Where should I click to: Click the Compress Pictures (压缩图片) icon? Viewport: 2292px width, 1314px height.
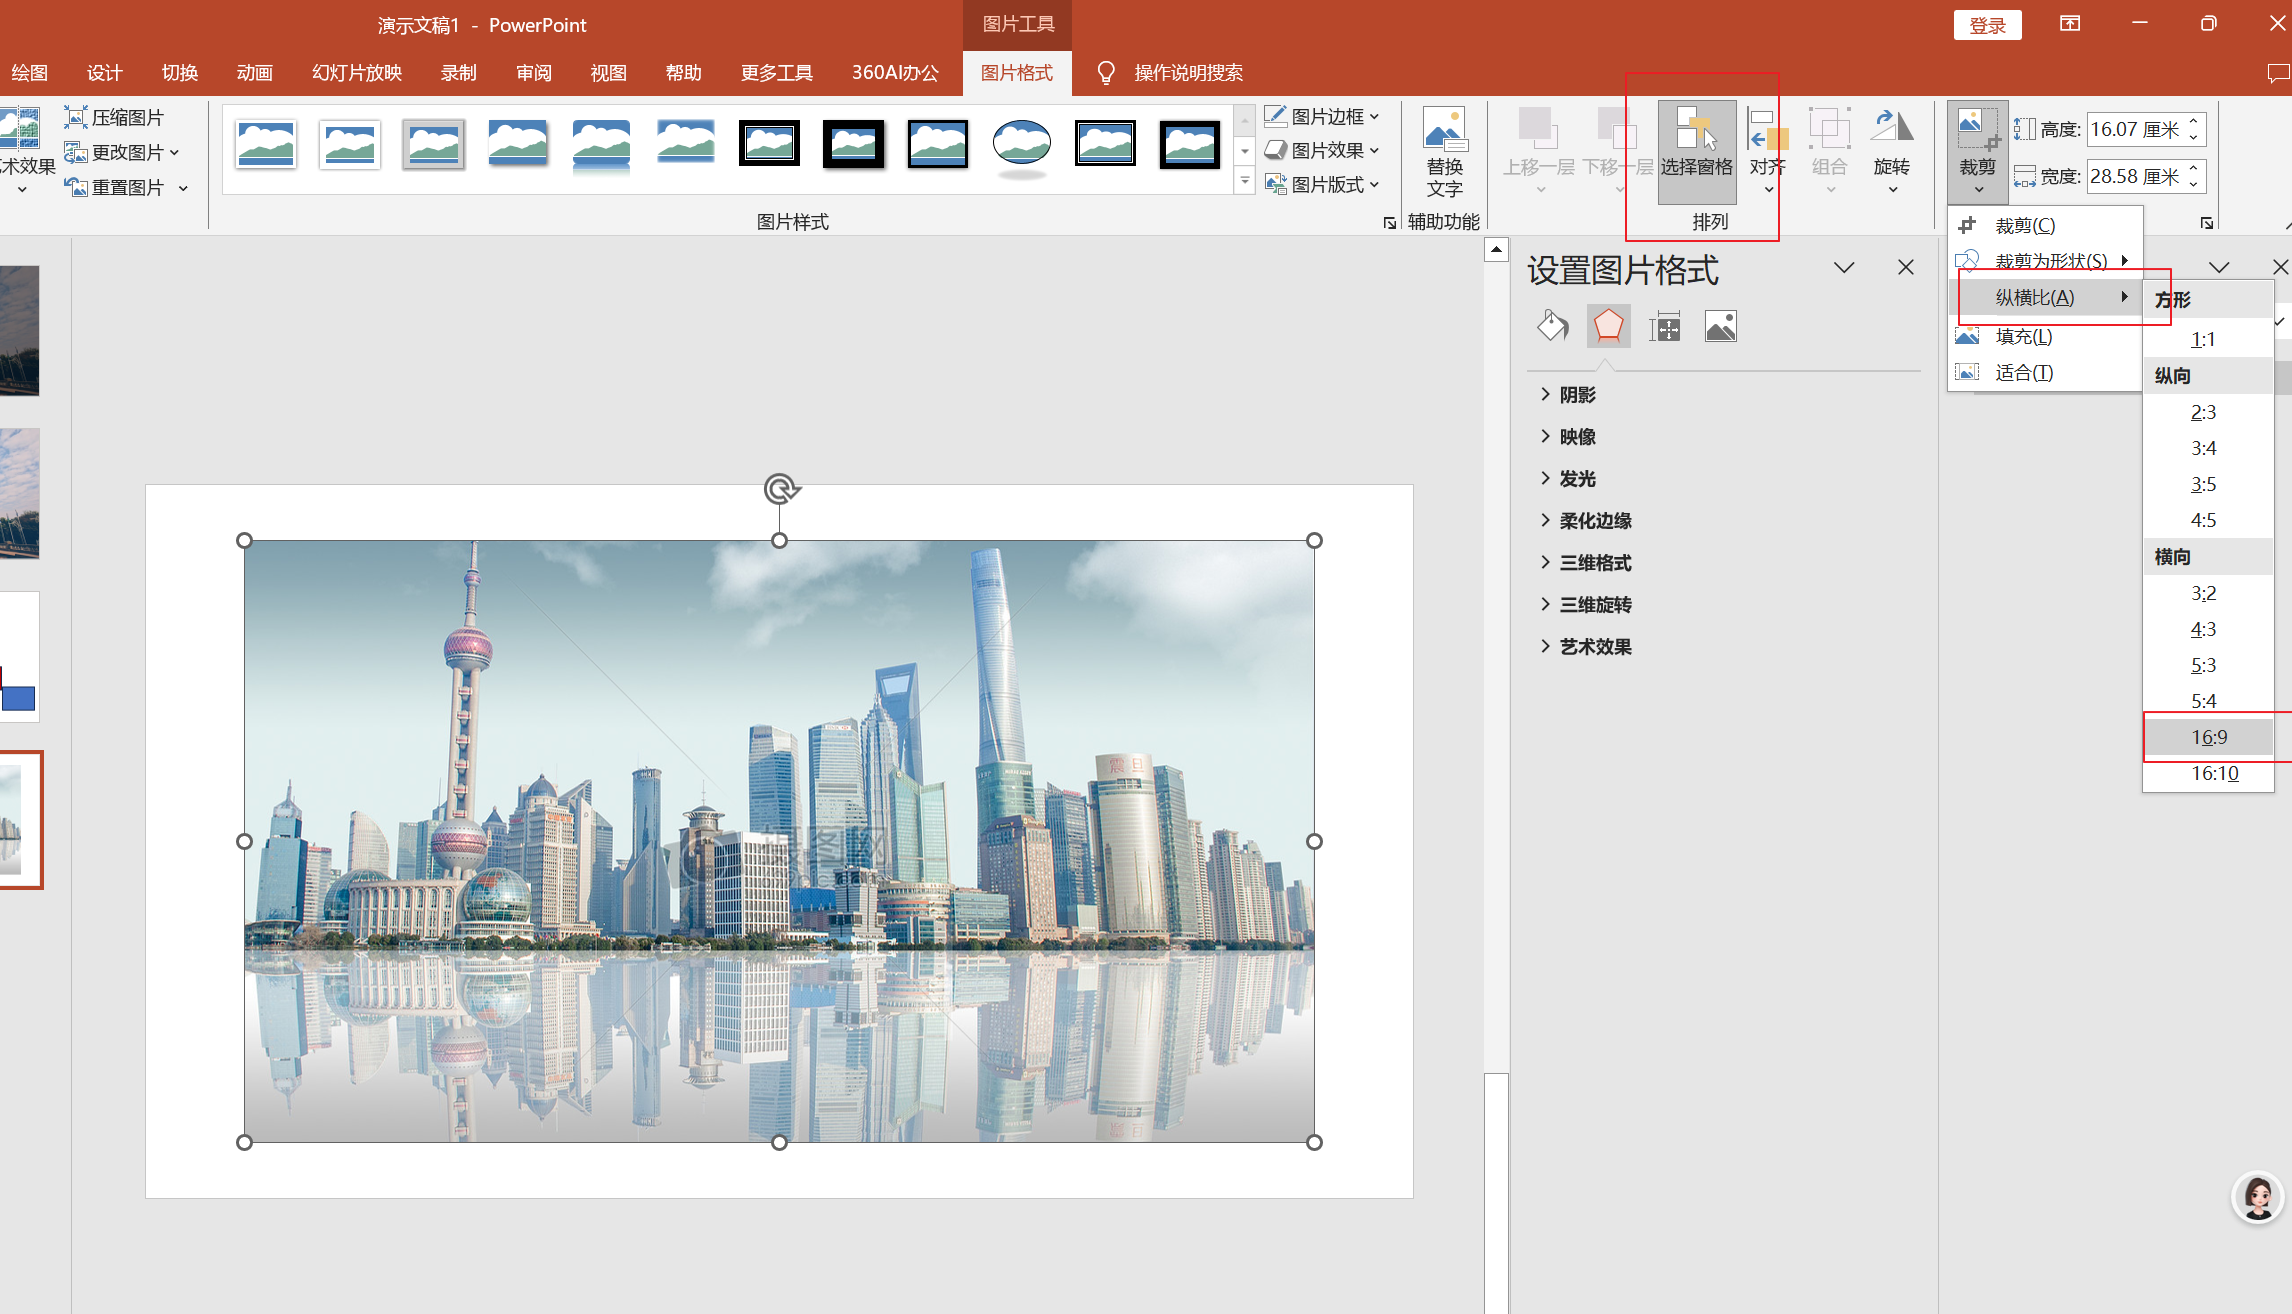coord(76,117)
